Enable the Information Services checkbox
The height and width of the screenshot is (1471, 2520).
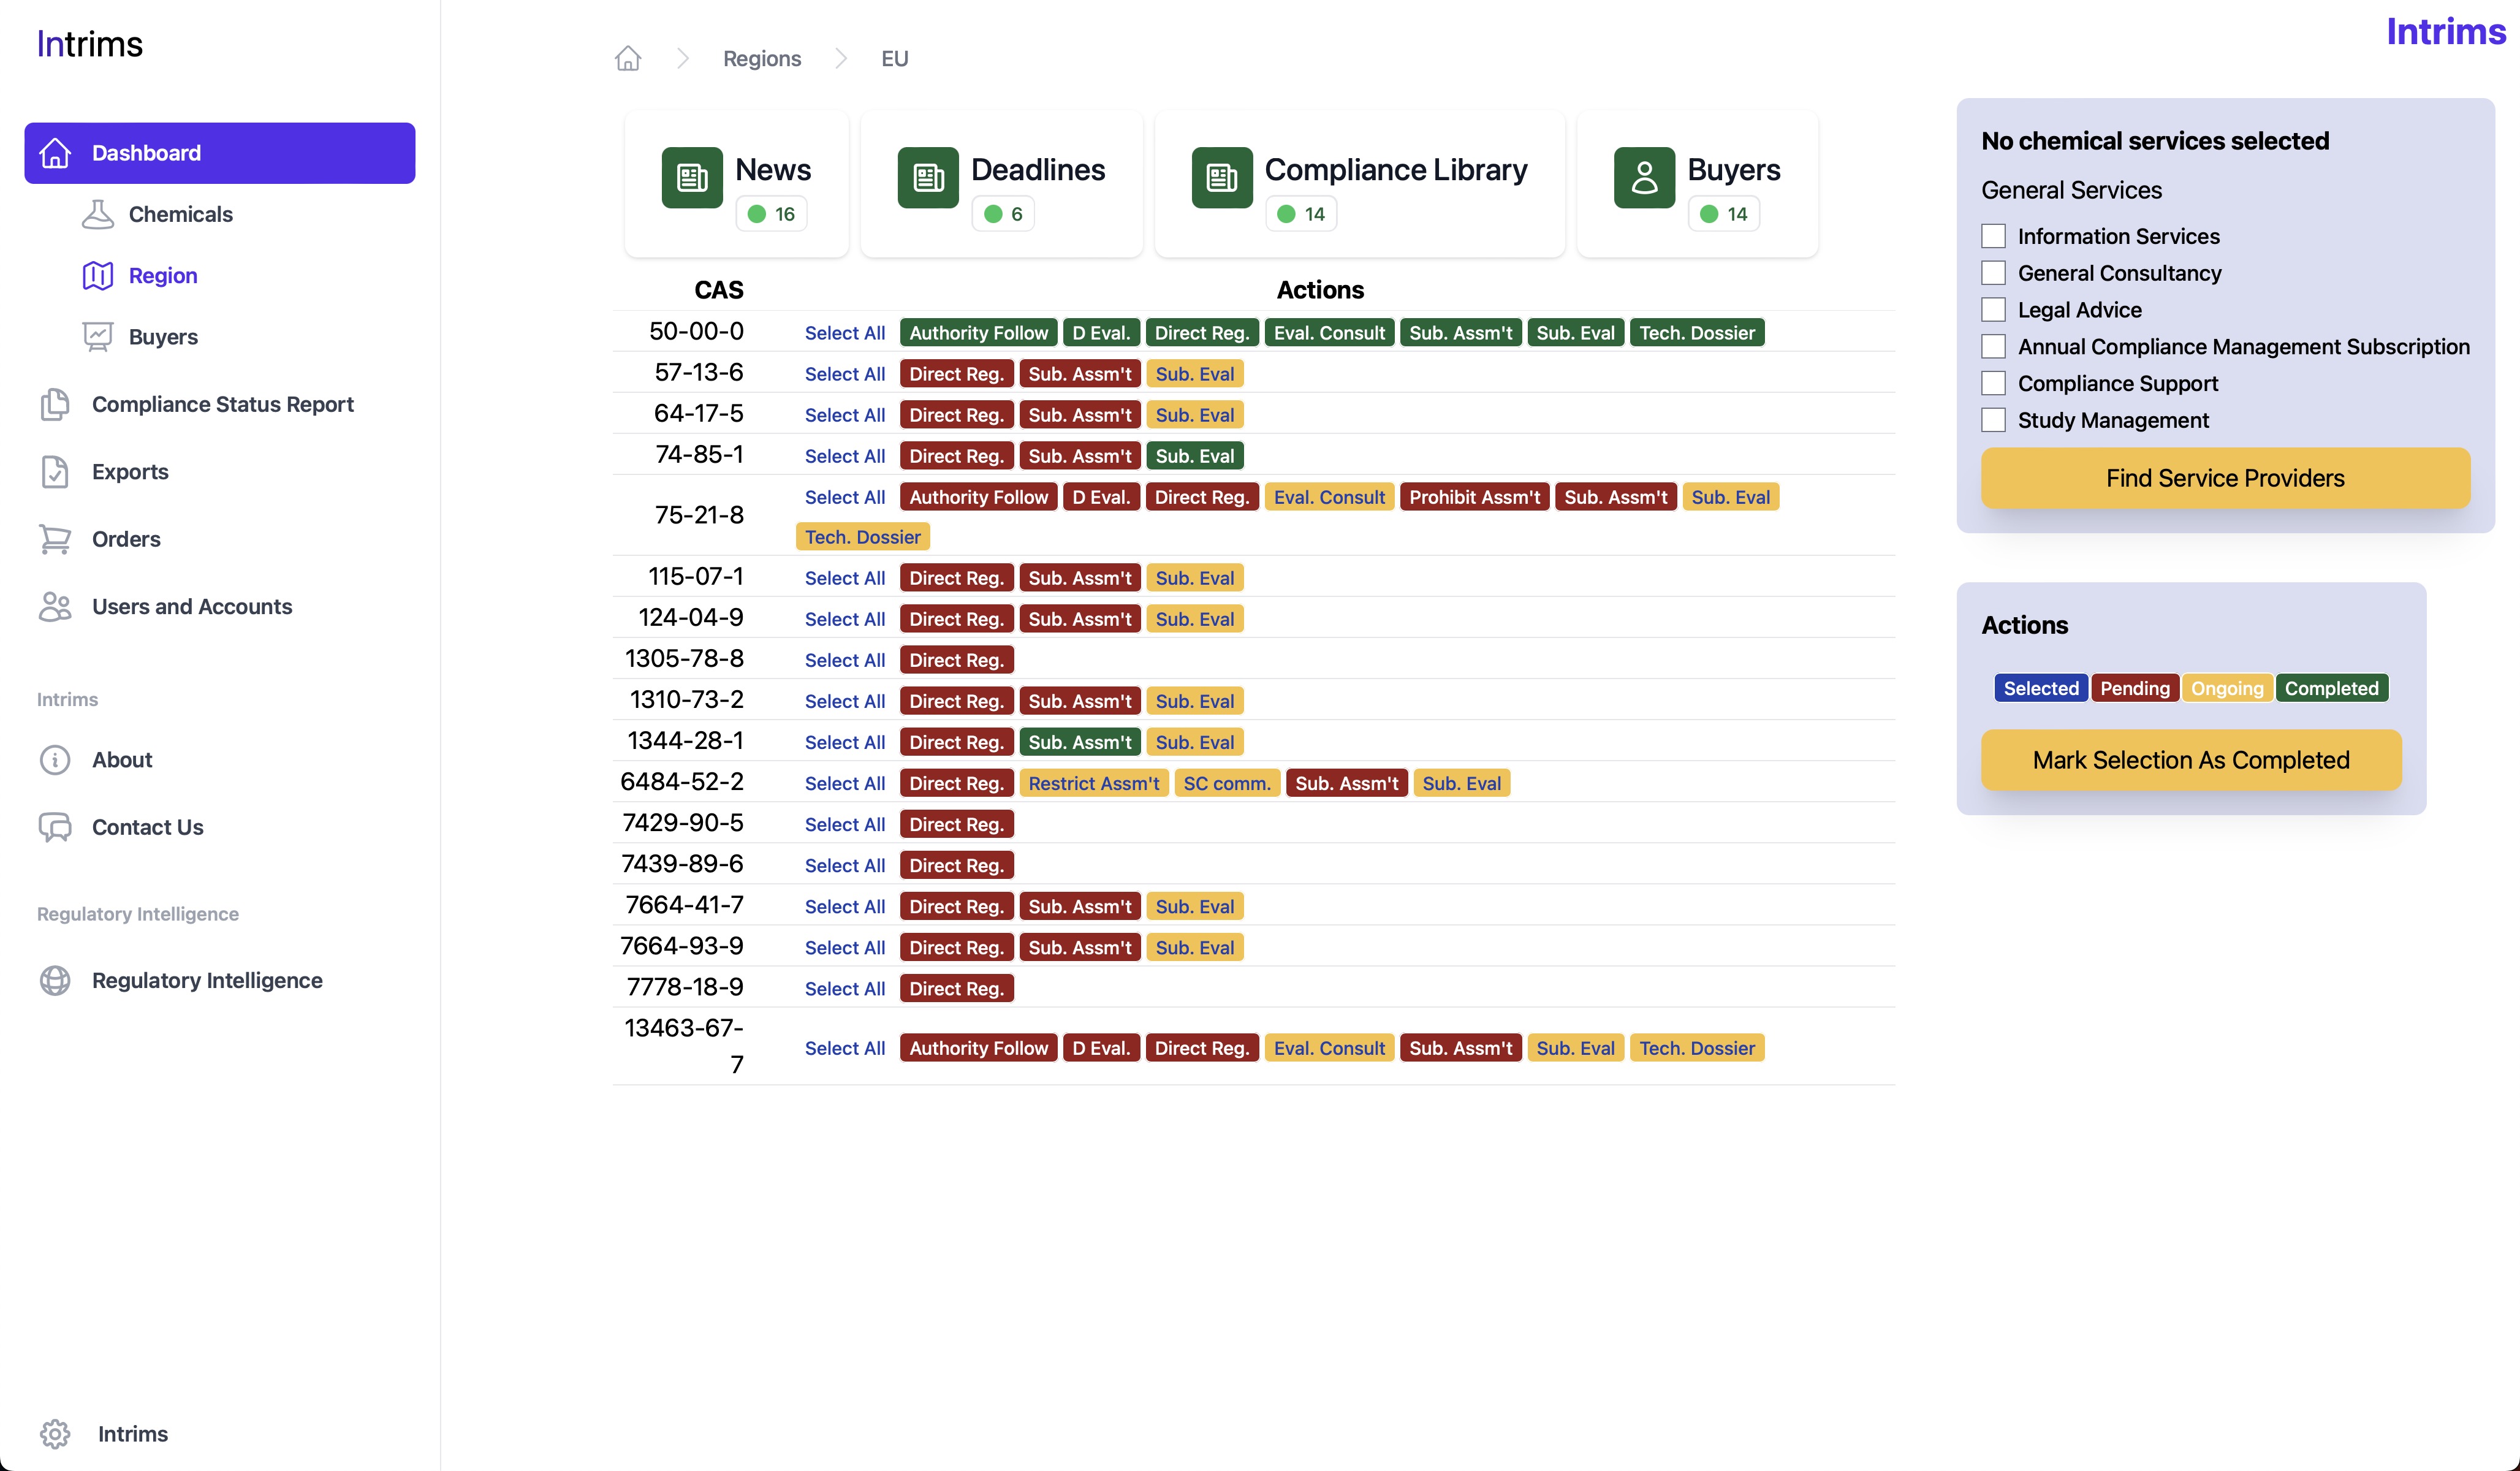1993,236
